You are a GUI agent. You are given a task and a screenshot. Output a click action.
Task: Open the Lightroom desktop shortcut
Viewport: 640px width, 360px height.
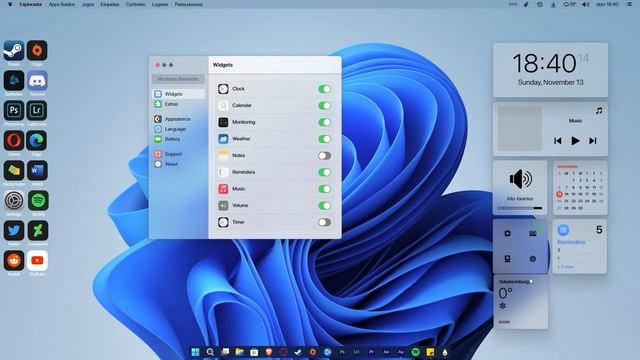point(37,111)
